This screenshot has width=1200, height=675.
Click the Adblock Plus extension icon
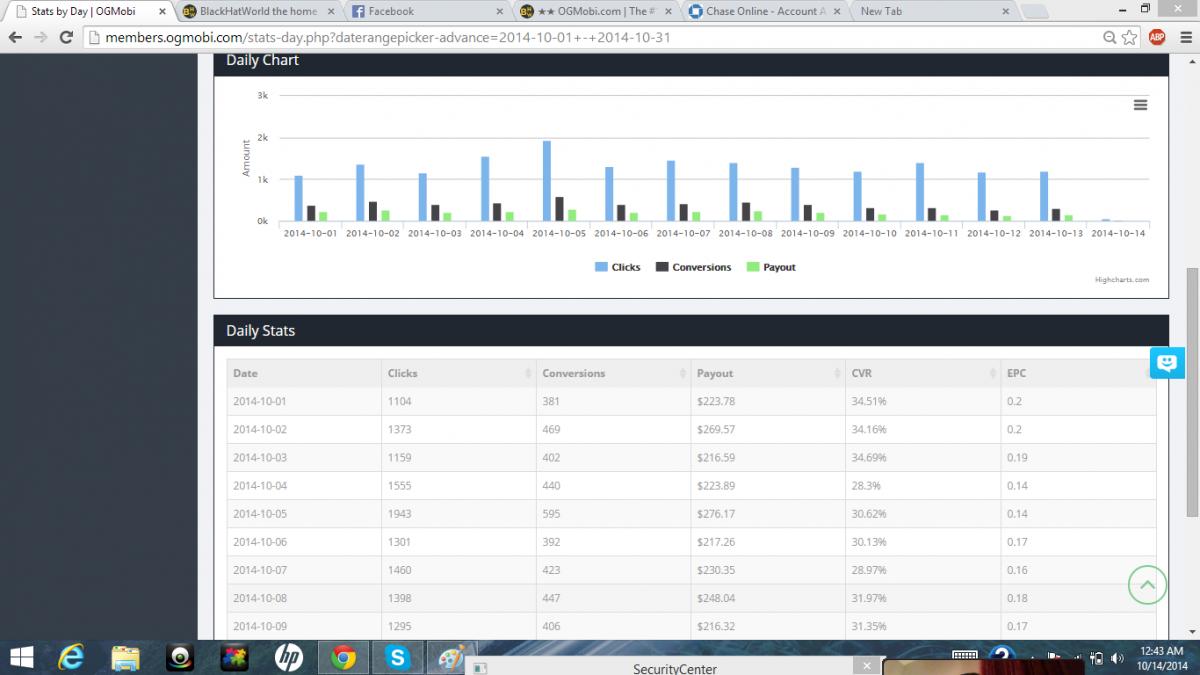tap(1157, 37)
